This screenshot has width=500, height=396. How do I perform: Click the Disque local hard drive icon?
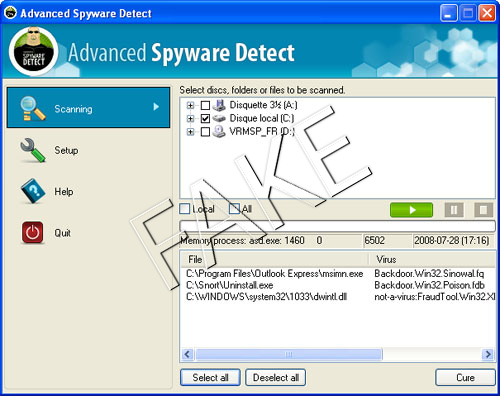219,118
